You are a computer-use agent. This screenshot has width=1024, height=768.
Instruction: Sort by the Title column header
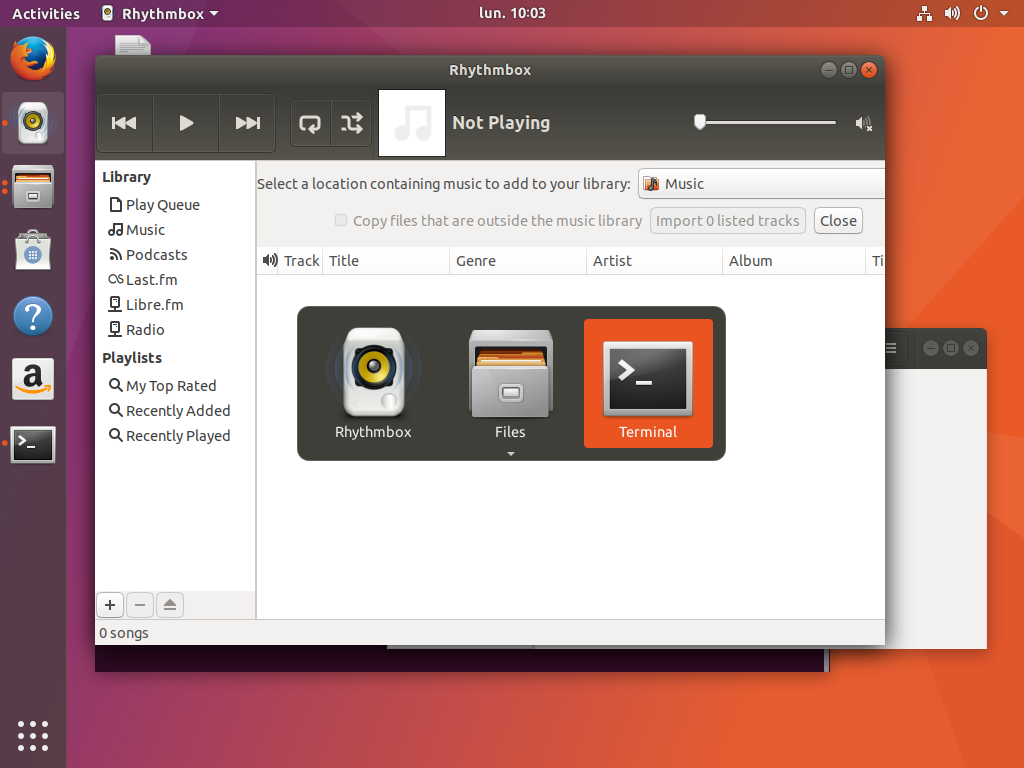click(385, 261)
